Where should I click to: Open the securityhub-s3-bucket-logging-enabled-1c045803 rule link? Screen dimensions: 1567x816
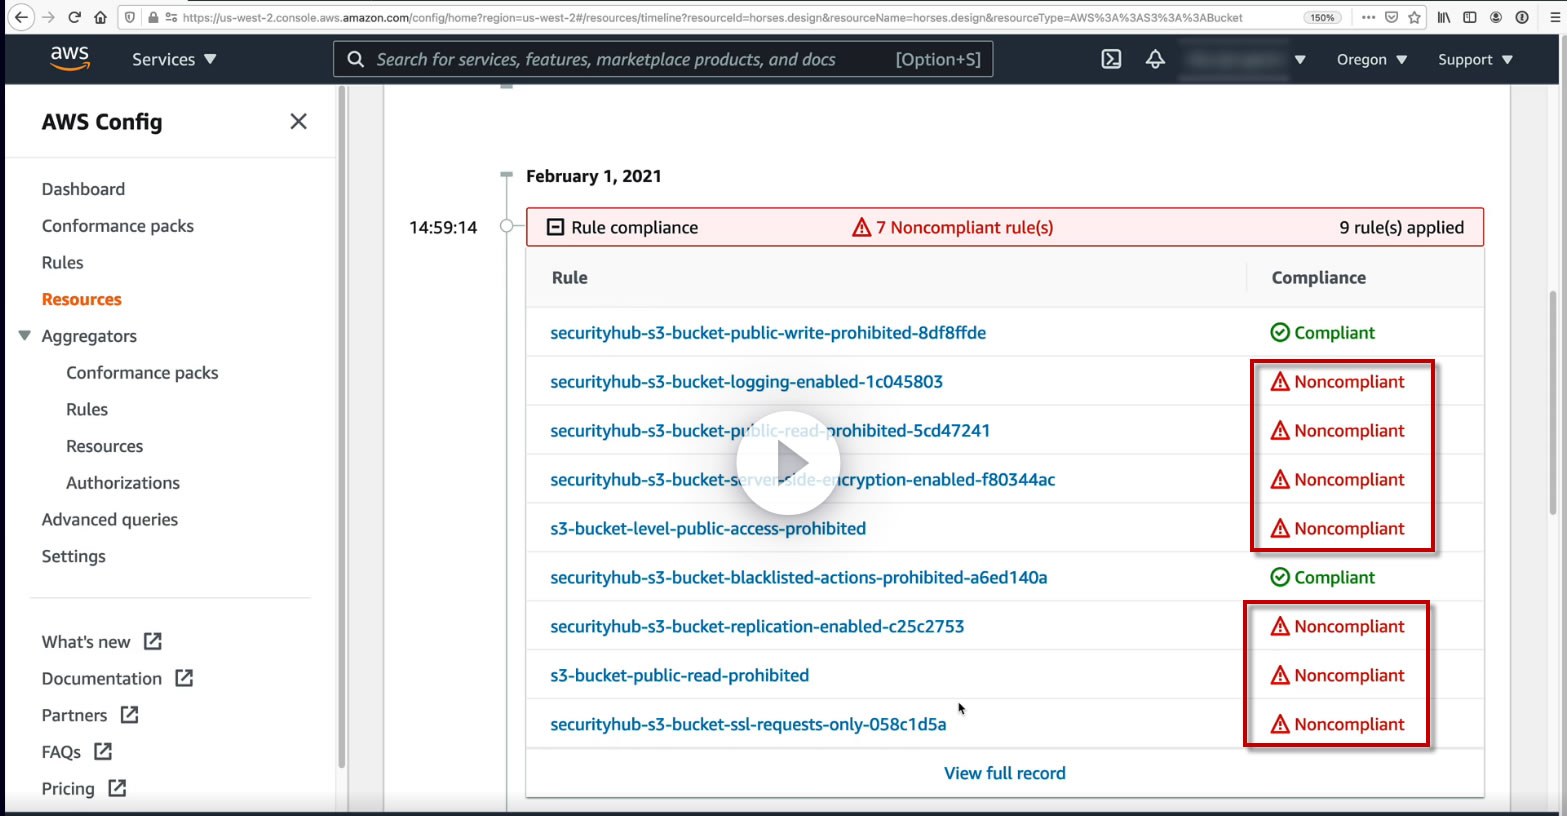tap(746, 381)
